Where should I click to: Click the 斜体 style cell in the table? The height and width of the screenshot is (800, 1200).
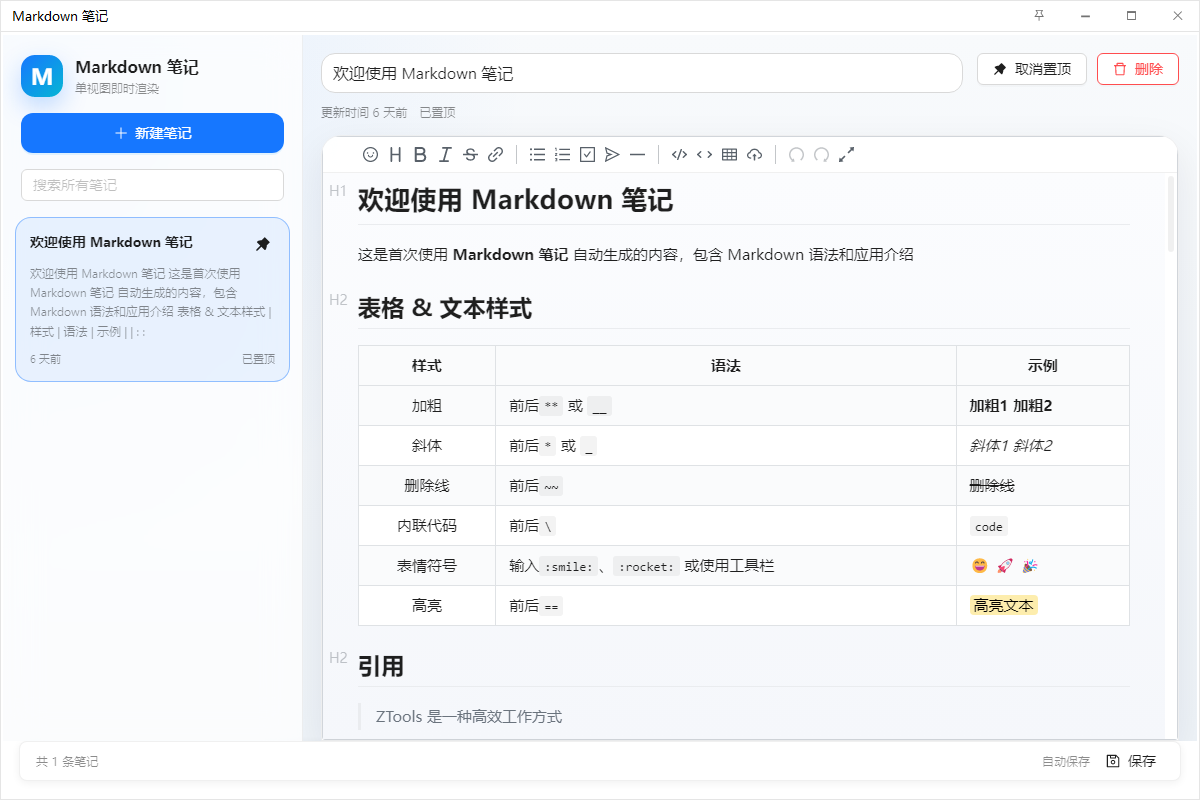coord(427,446)
